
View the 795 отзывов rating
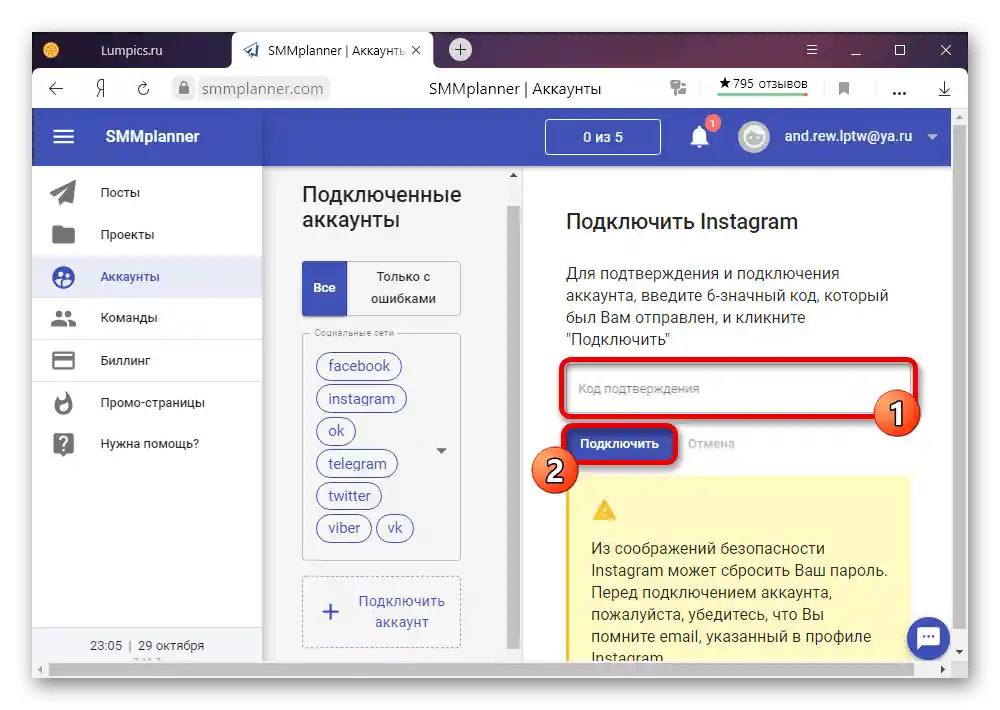click(x=762, y=84)
